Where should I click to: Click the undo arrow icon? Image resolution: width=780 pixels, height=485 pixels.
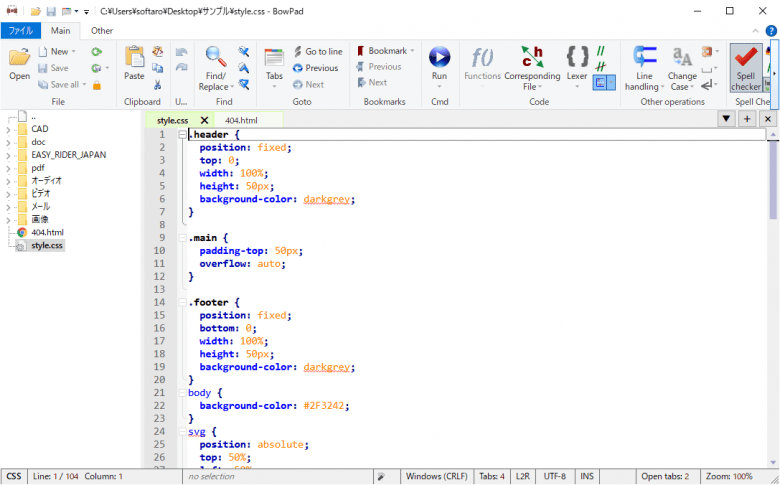(182, 52)
